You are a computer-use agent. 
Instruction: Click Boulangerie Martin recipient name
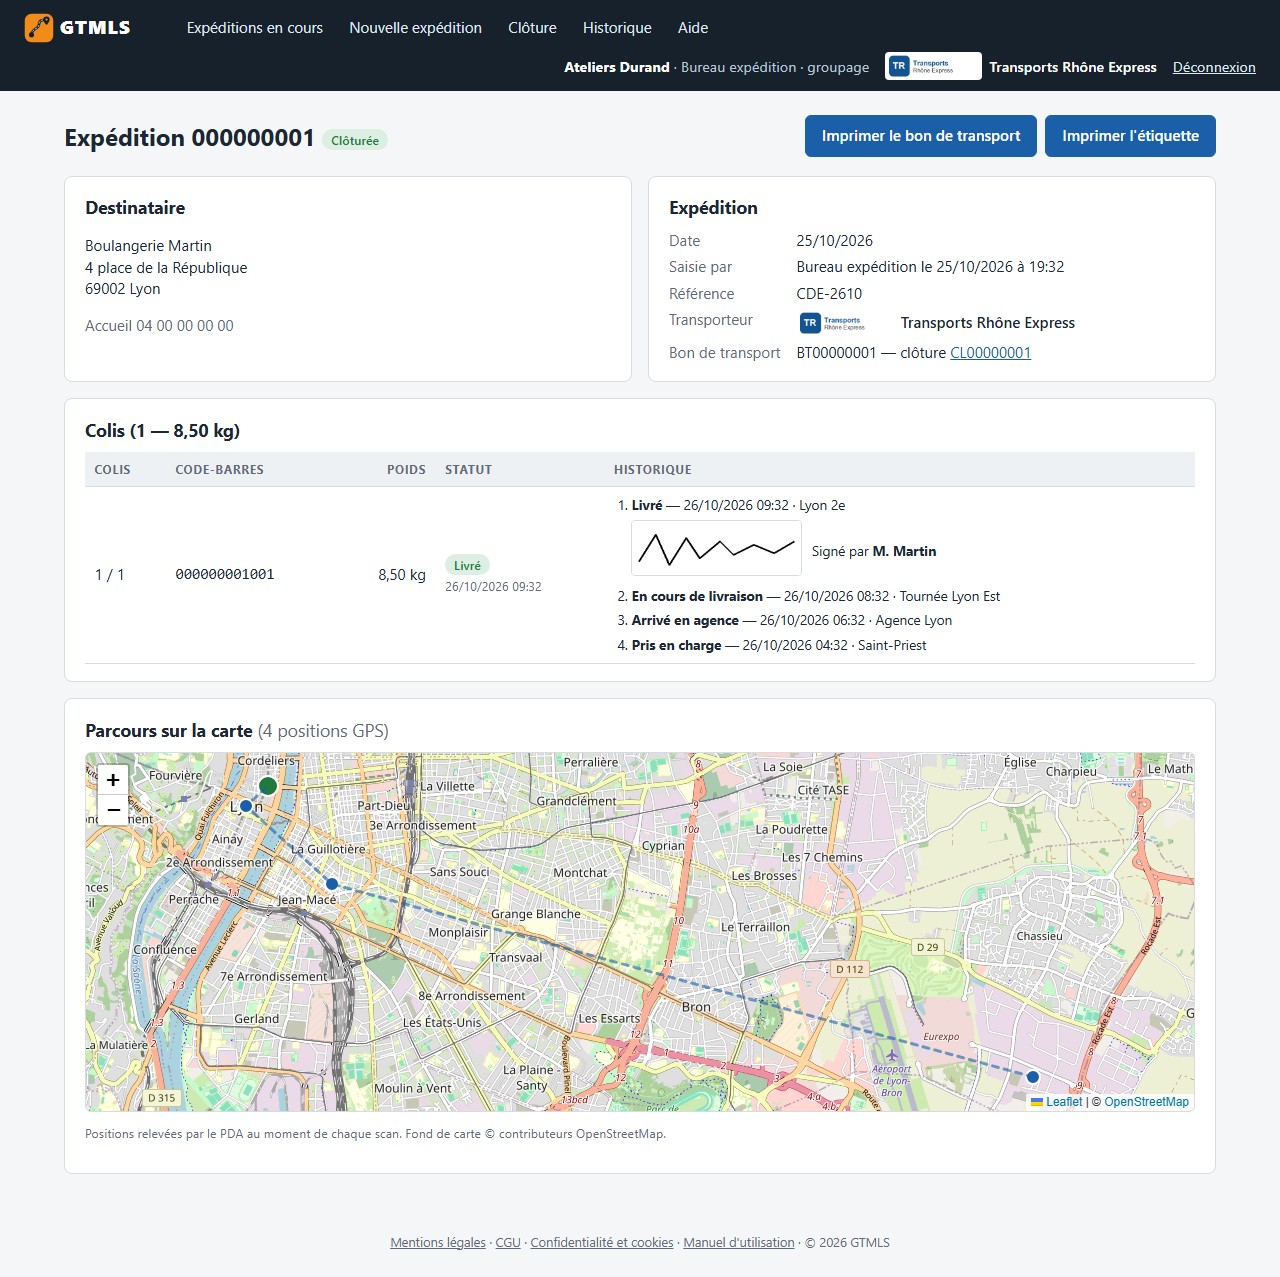pos(148,246)
